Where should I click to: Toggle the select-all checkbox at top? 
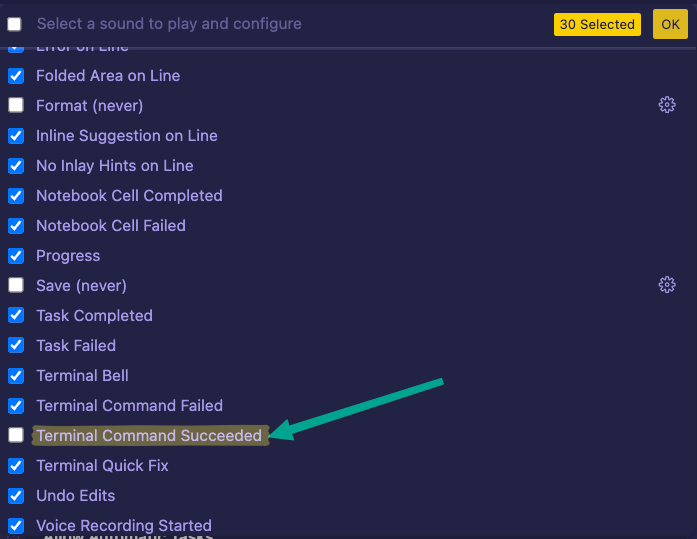pyautogui.click(x=15, y=24)
